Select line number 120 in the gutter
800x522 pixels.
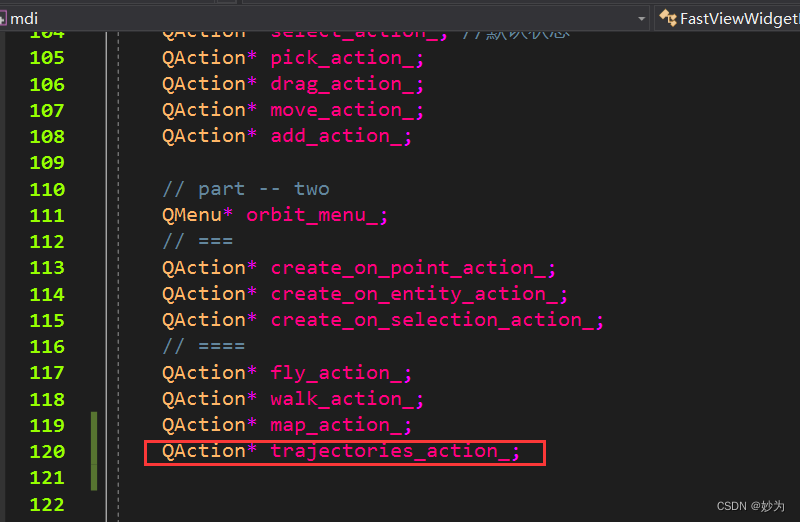pyautogui.click(x=47, y=452)
